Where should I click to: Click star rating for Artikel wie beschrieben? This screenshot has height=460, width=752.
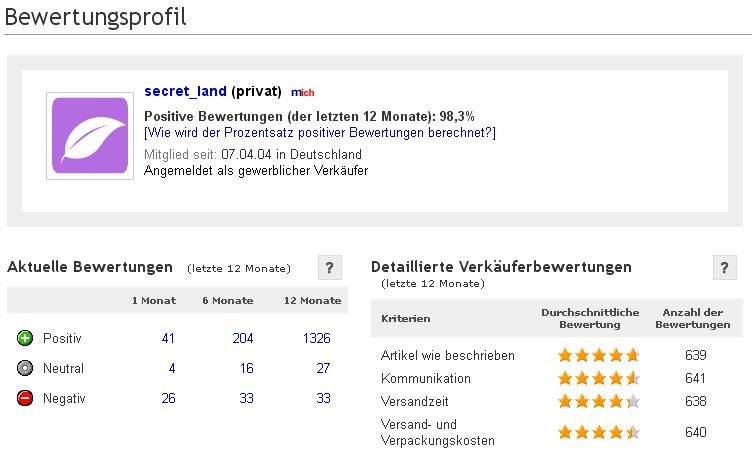click(x=598, y=355)
